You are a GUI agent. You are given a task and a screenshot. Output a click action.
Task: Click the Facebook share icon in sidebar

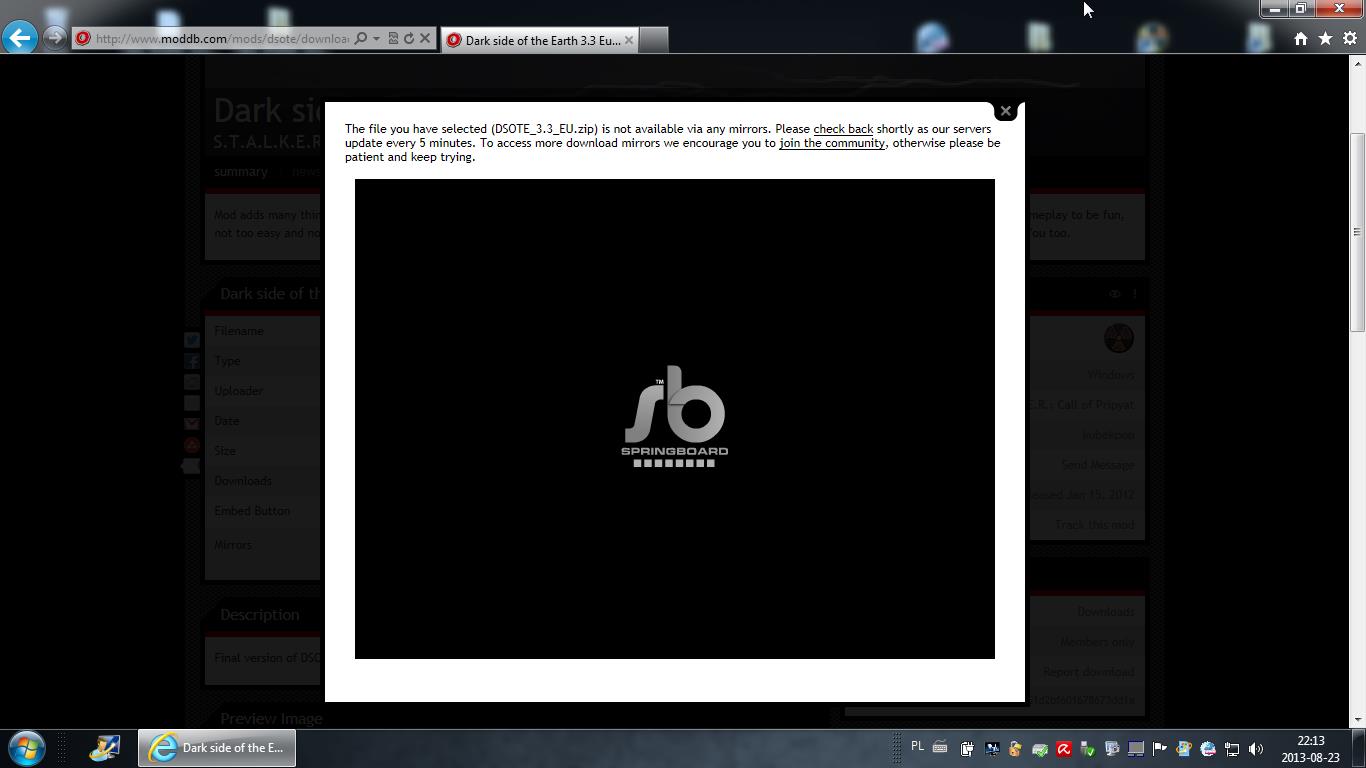click(191, 361)
